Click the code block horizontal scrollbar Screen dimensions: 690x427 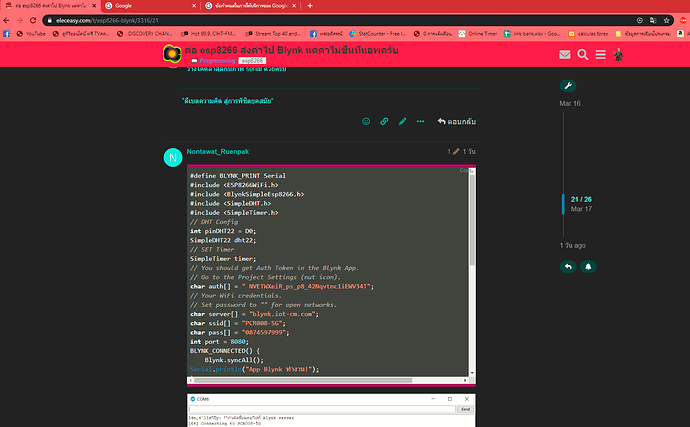[303, 380]
